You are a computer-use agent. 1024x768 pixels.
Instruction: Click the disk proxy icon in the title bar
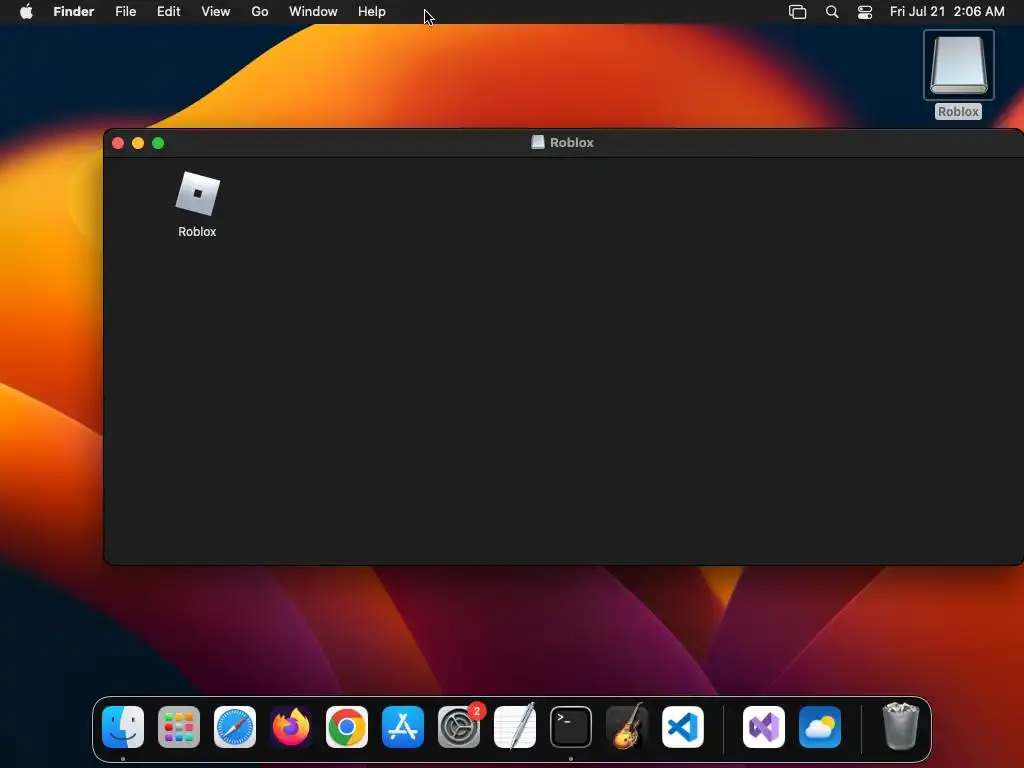(x=537, y=142)
